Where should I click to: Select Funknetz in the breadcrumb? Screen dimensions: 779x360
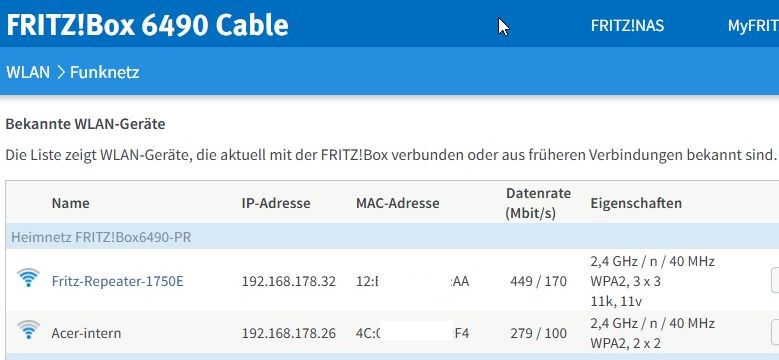(x=104, y=72)
